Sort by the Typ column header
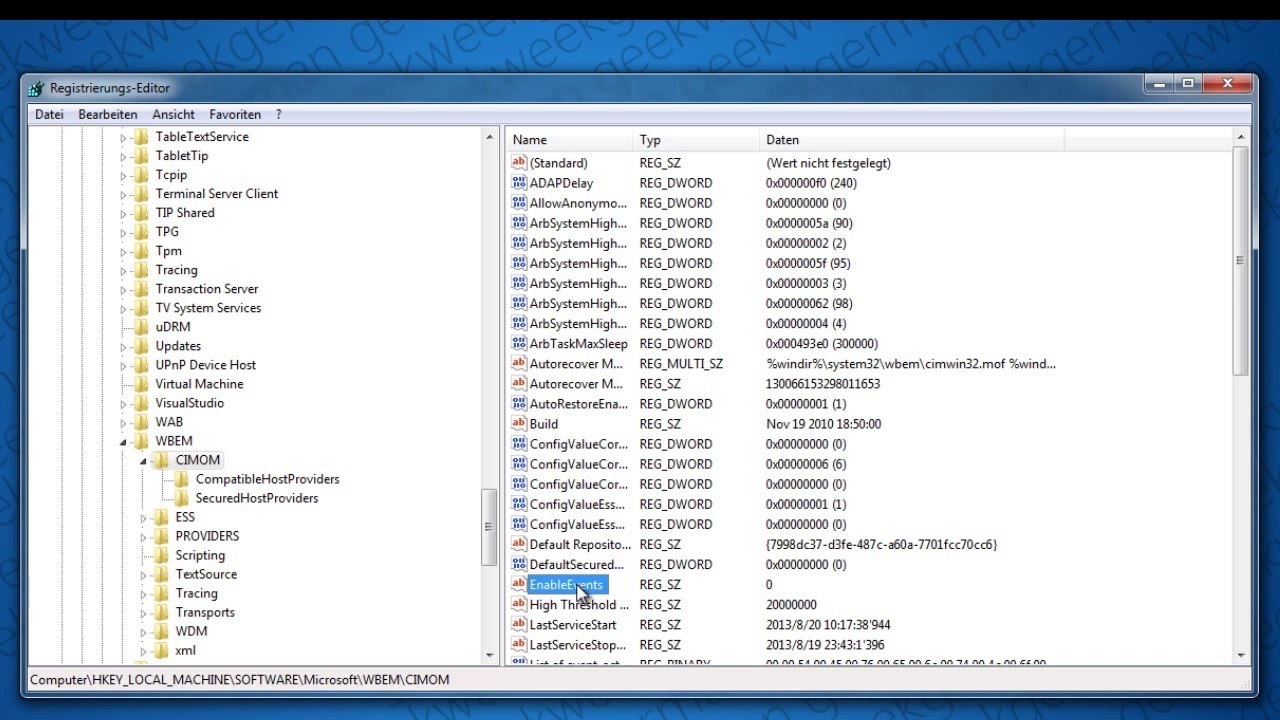This screenshot has height=720, width=1280. [x=696, y=140]
